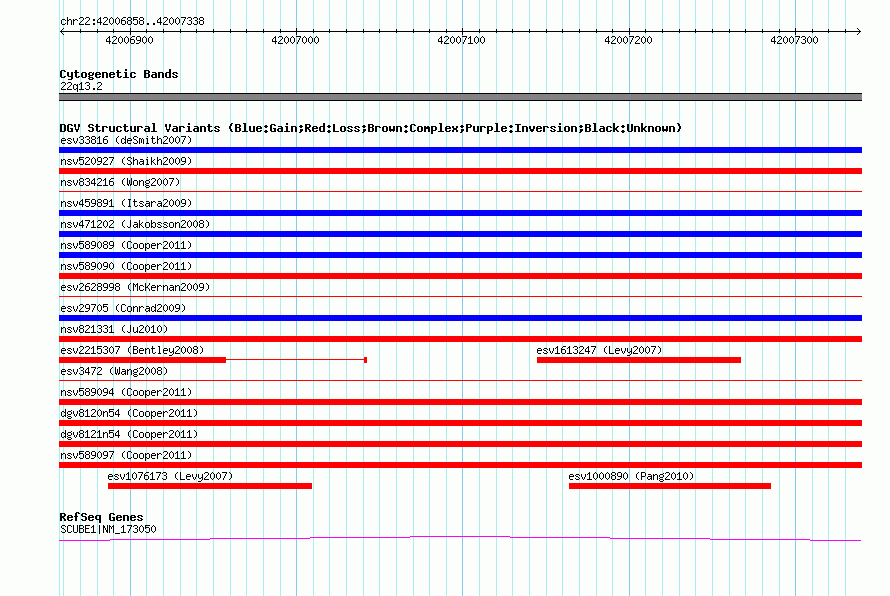890x596 pixels.
Task: Select the esv1076173 (Levy2007) label
Action: (170, 476)
